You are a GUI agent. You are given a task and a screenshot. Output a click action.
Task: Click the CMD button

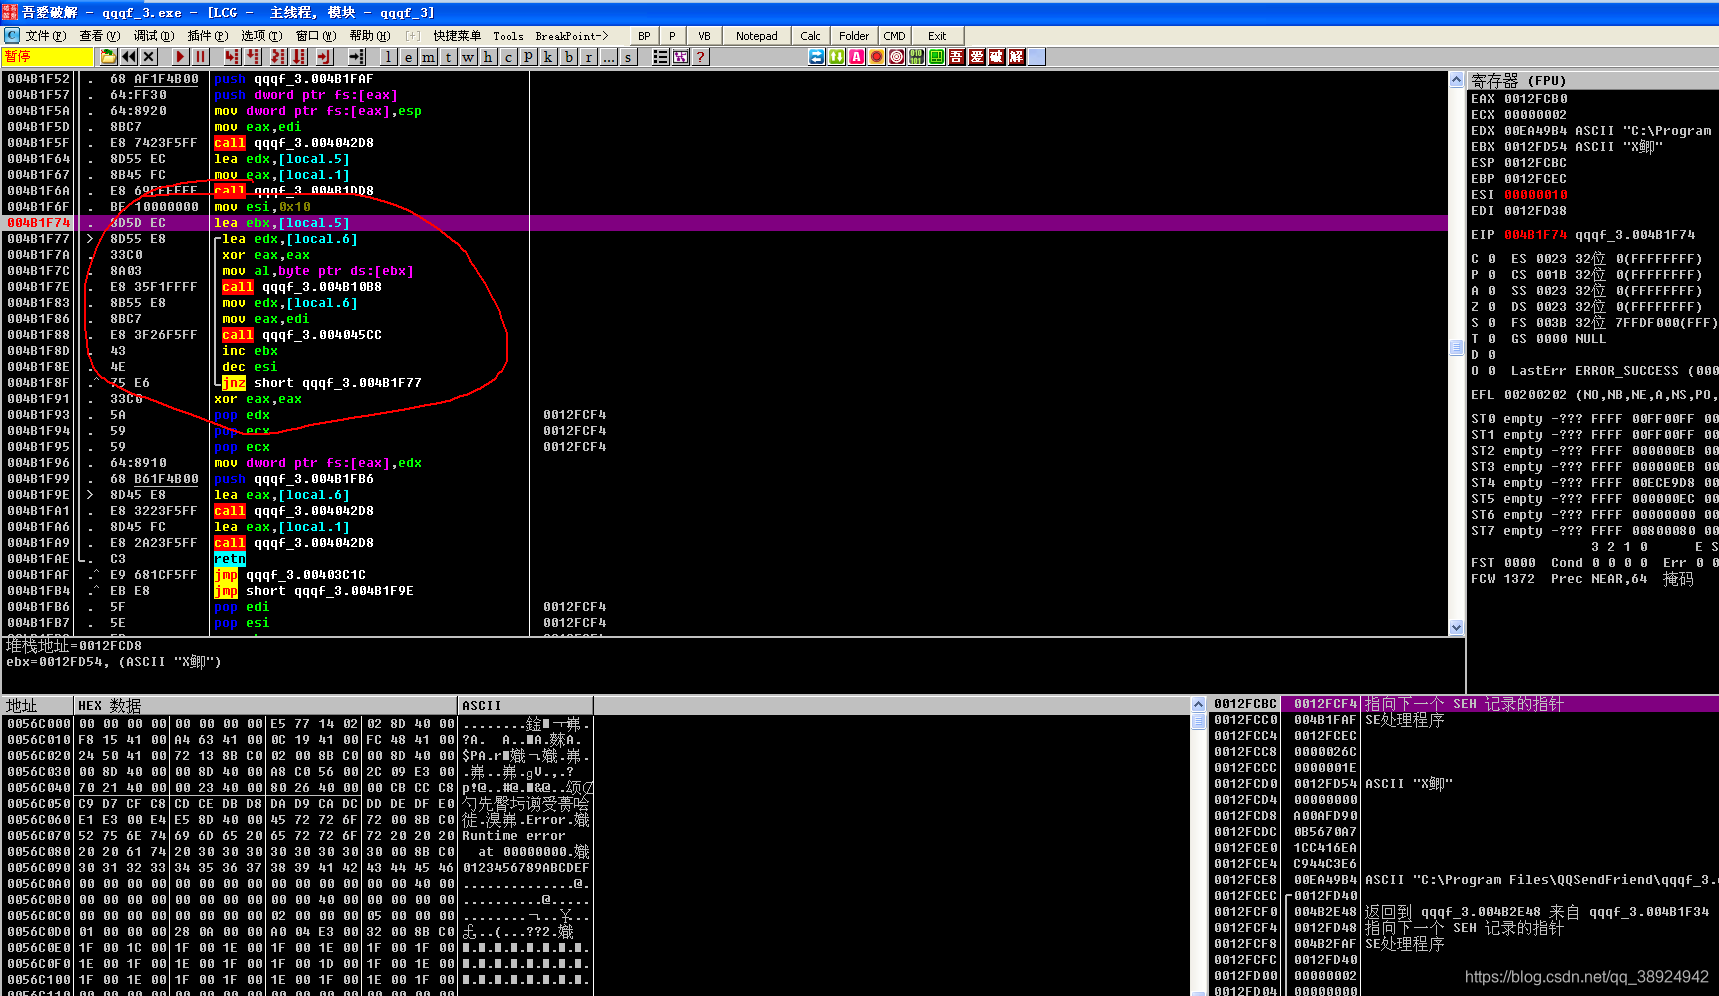pos(894,36)
